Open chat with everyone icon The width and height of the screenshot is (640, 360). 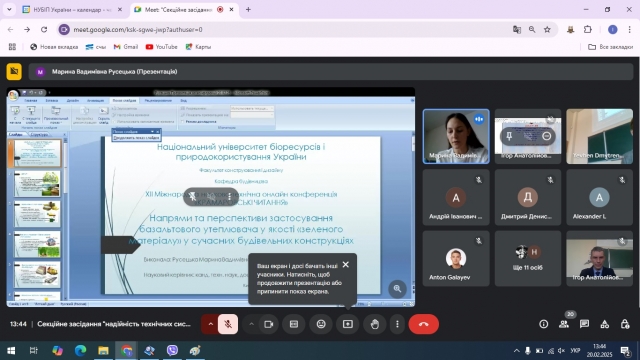pos(584,324)
